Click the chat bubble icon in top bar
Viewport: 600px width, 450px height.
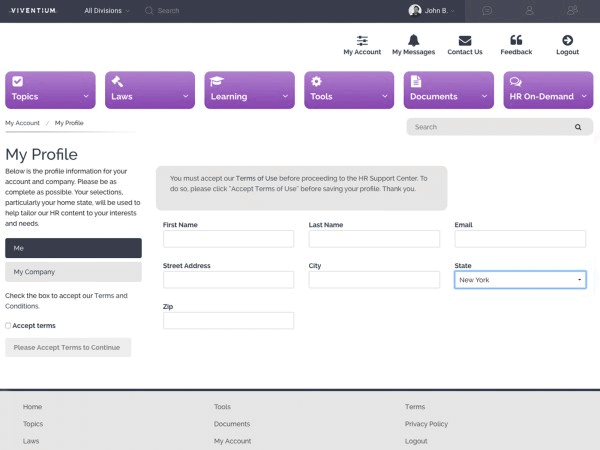point(487,11)
